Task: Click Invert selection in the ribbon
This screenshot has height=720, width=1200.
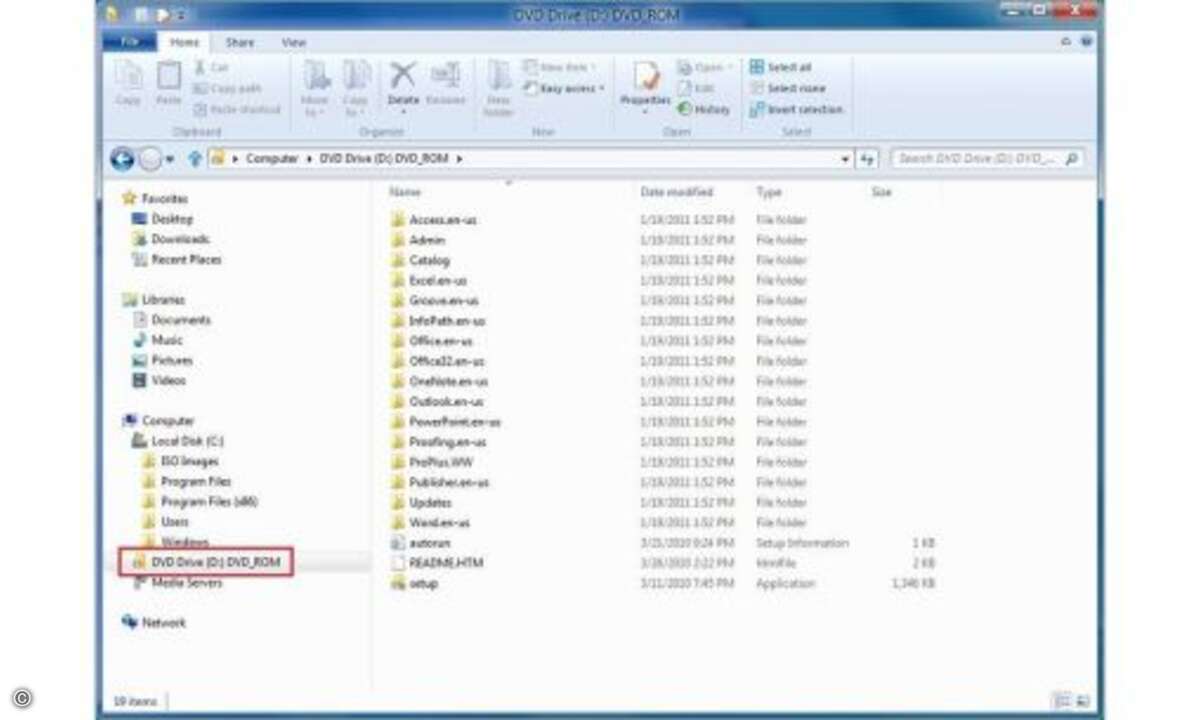Action: 797,109
